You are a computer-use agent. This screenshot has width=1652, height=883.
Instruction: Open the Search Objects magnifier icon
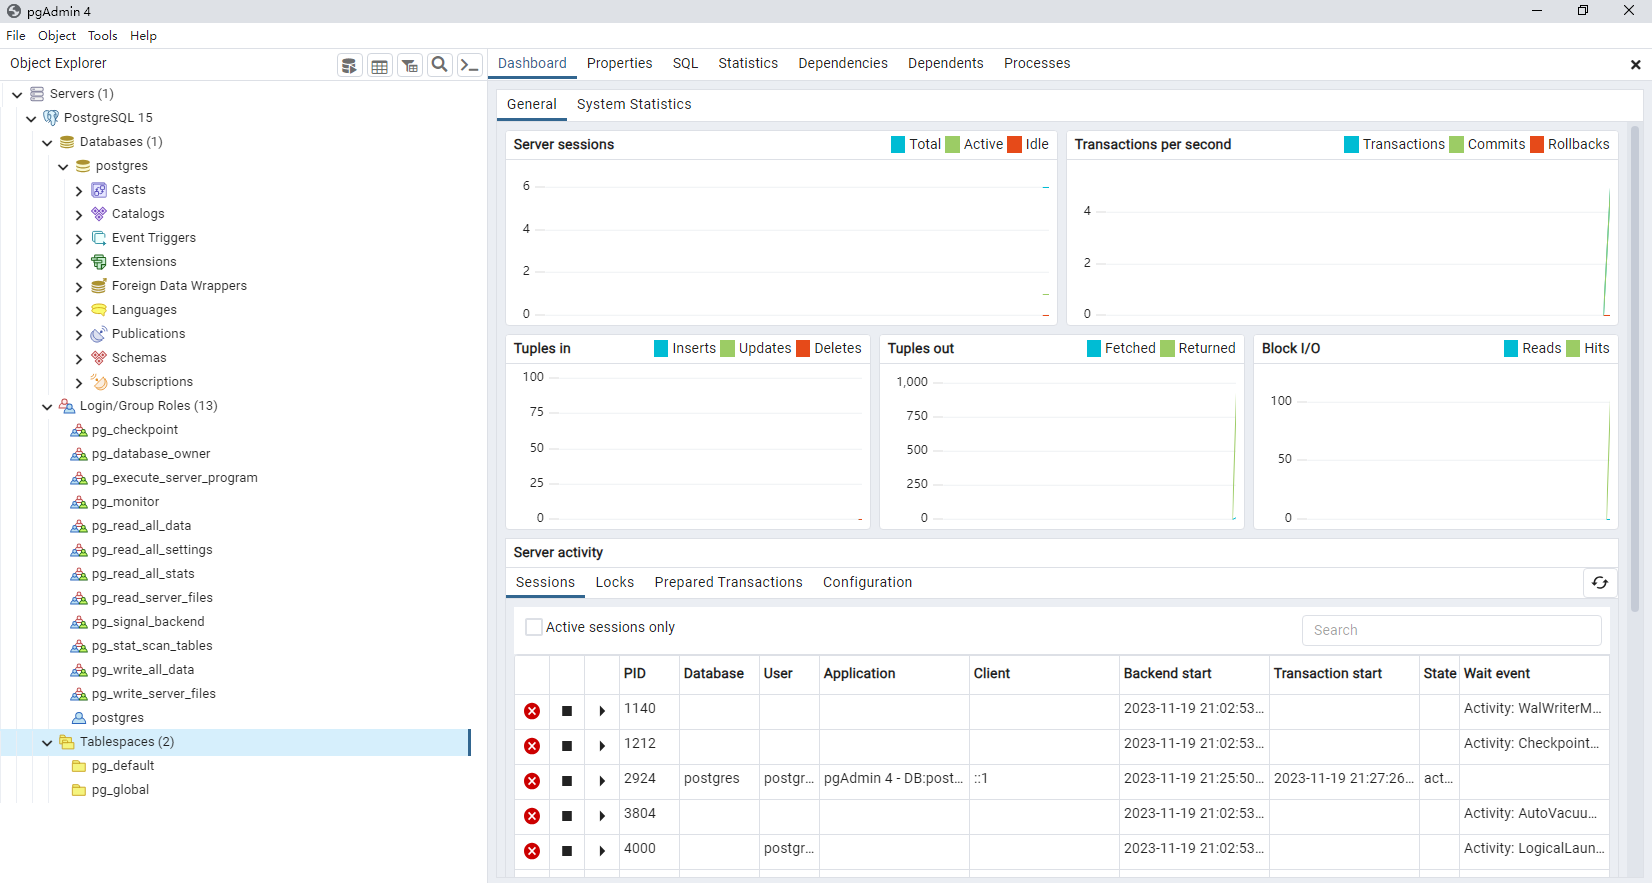click(x=439, y=65)
